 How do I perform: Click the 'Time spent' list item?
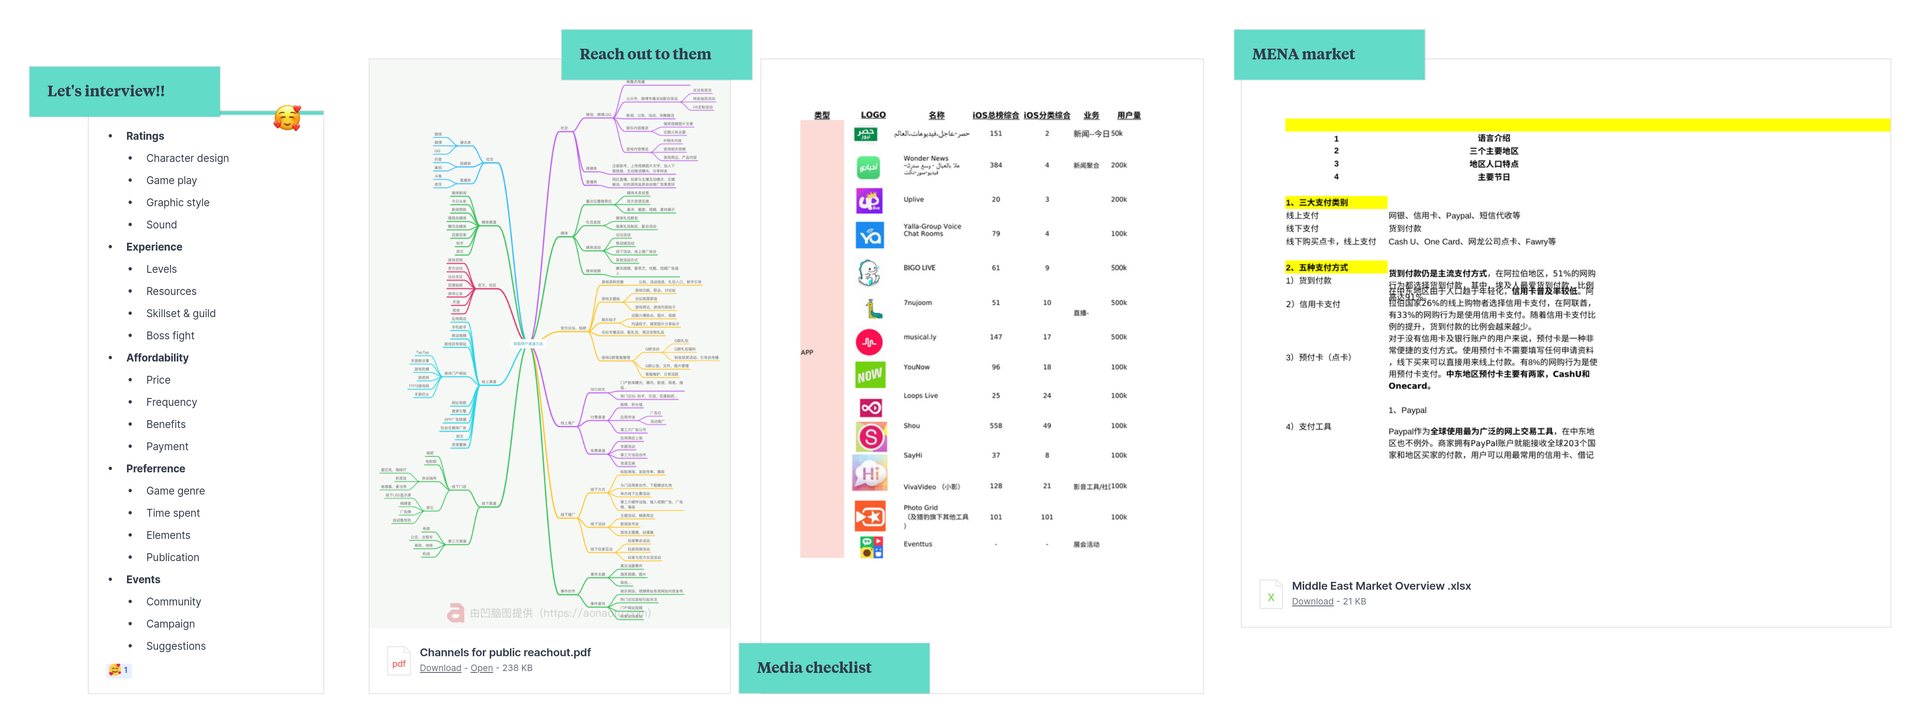(x=173, y=513)
